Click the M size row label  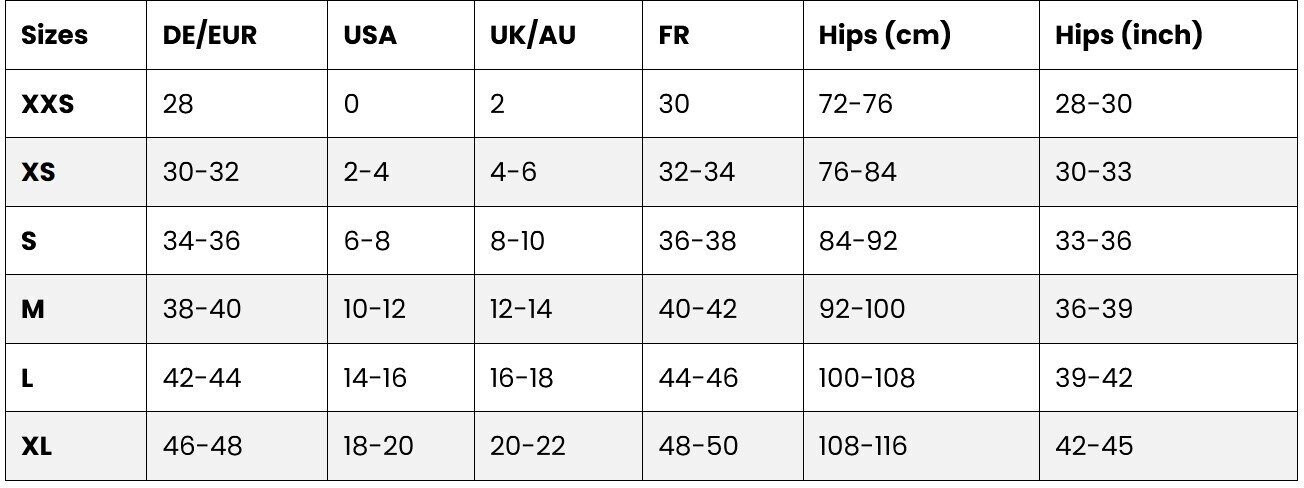pos(33,309)
